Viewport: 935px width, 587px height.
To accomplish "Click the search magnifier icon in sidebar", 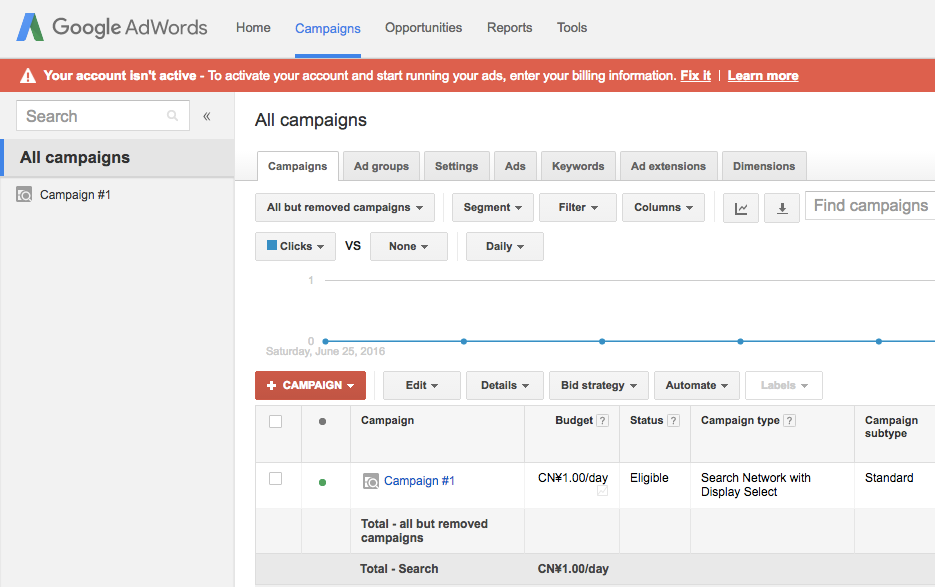I will pos(172,116).
